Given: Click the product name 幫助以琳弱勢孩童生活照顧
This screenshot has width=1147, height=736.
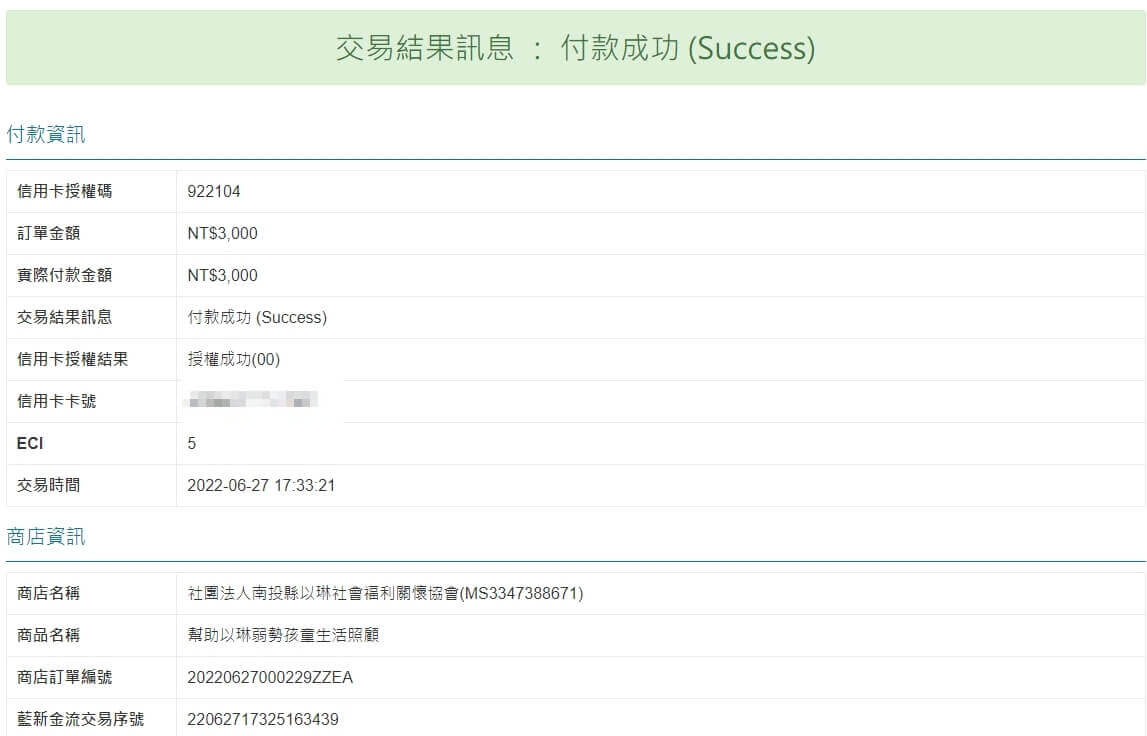Looking at the screenshot, I should pos(283,636).
